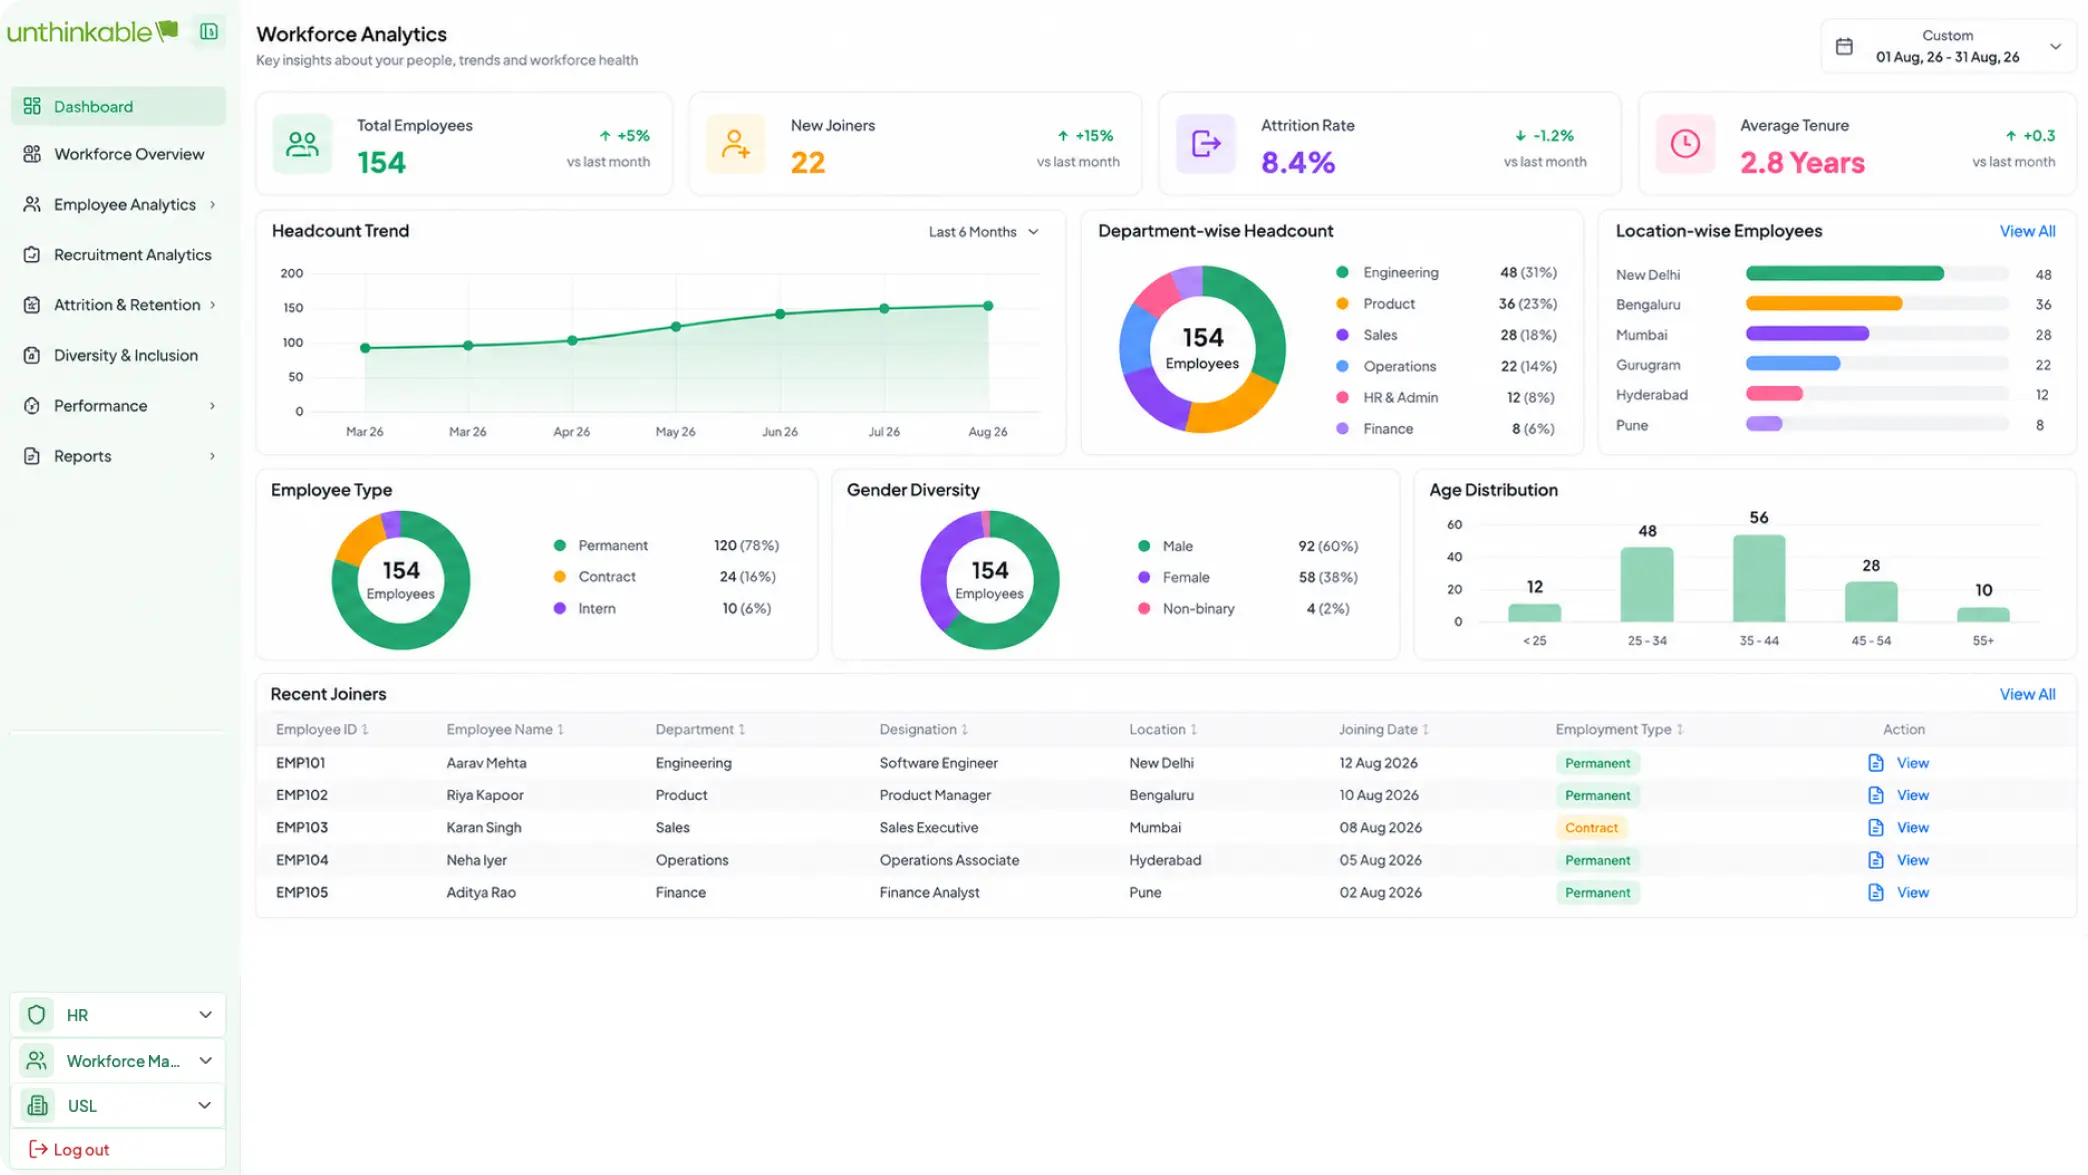Click the USL building icon
The height and width of the screenshot is (1175, 2088).
click(x=37, y=1105)
